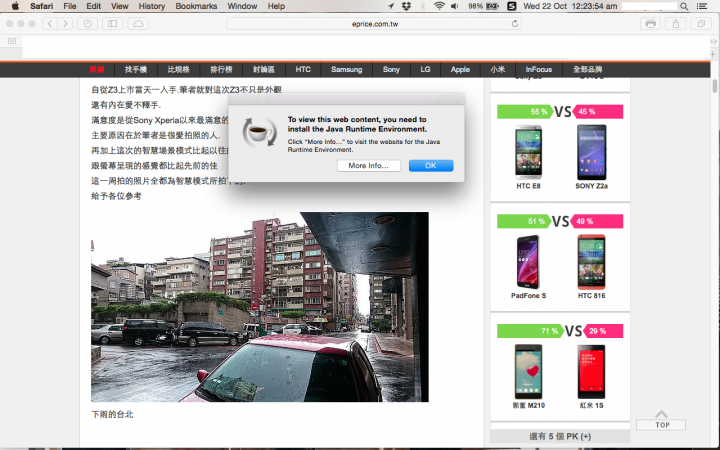Image resolution: width=720 pixels, height=450 pixels.
Task: Open the 找手機 navigation tab
Action: tap(135, 70)
